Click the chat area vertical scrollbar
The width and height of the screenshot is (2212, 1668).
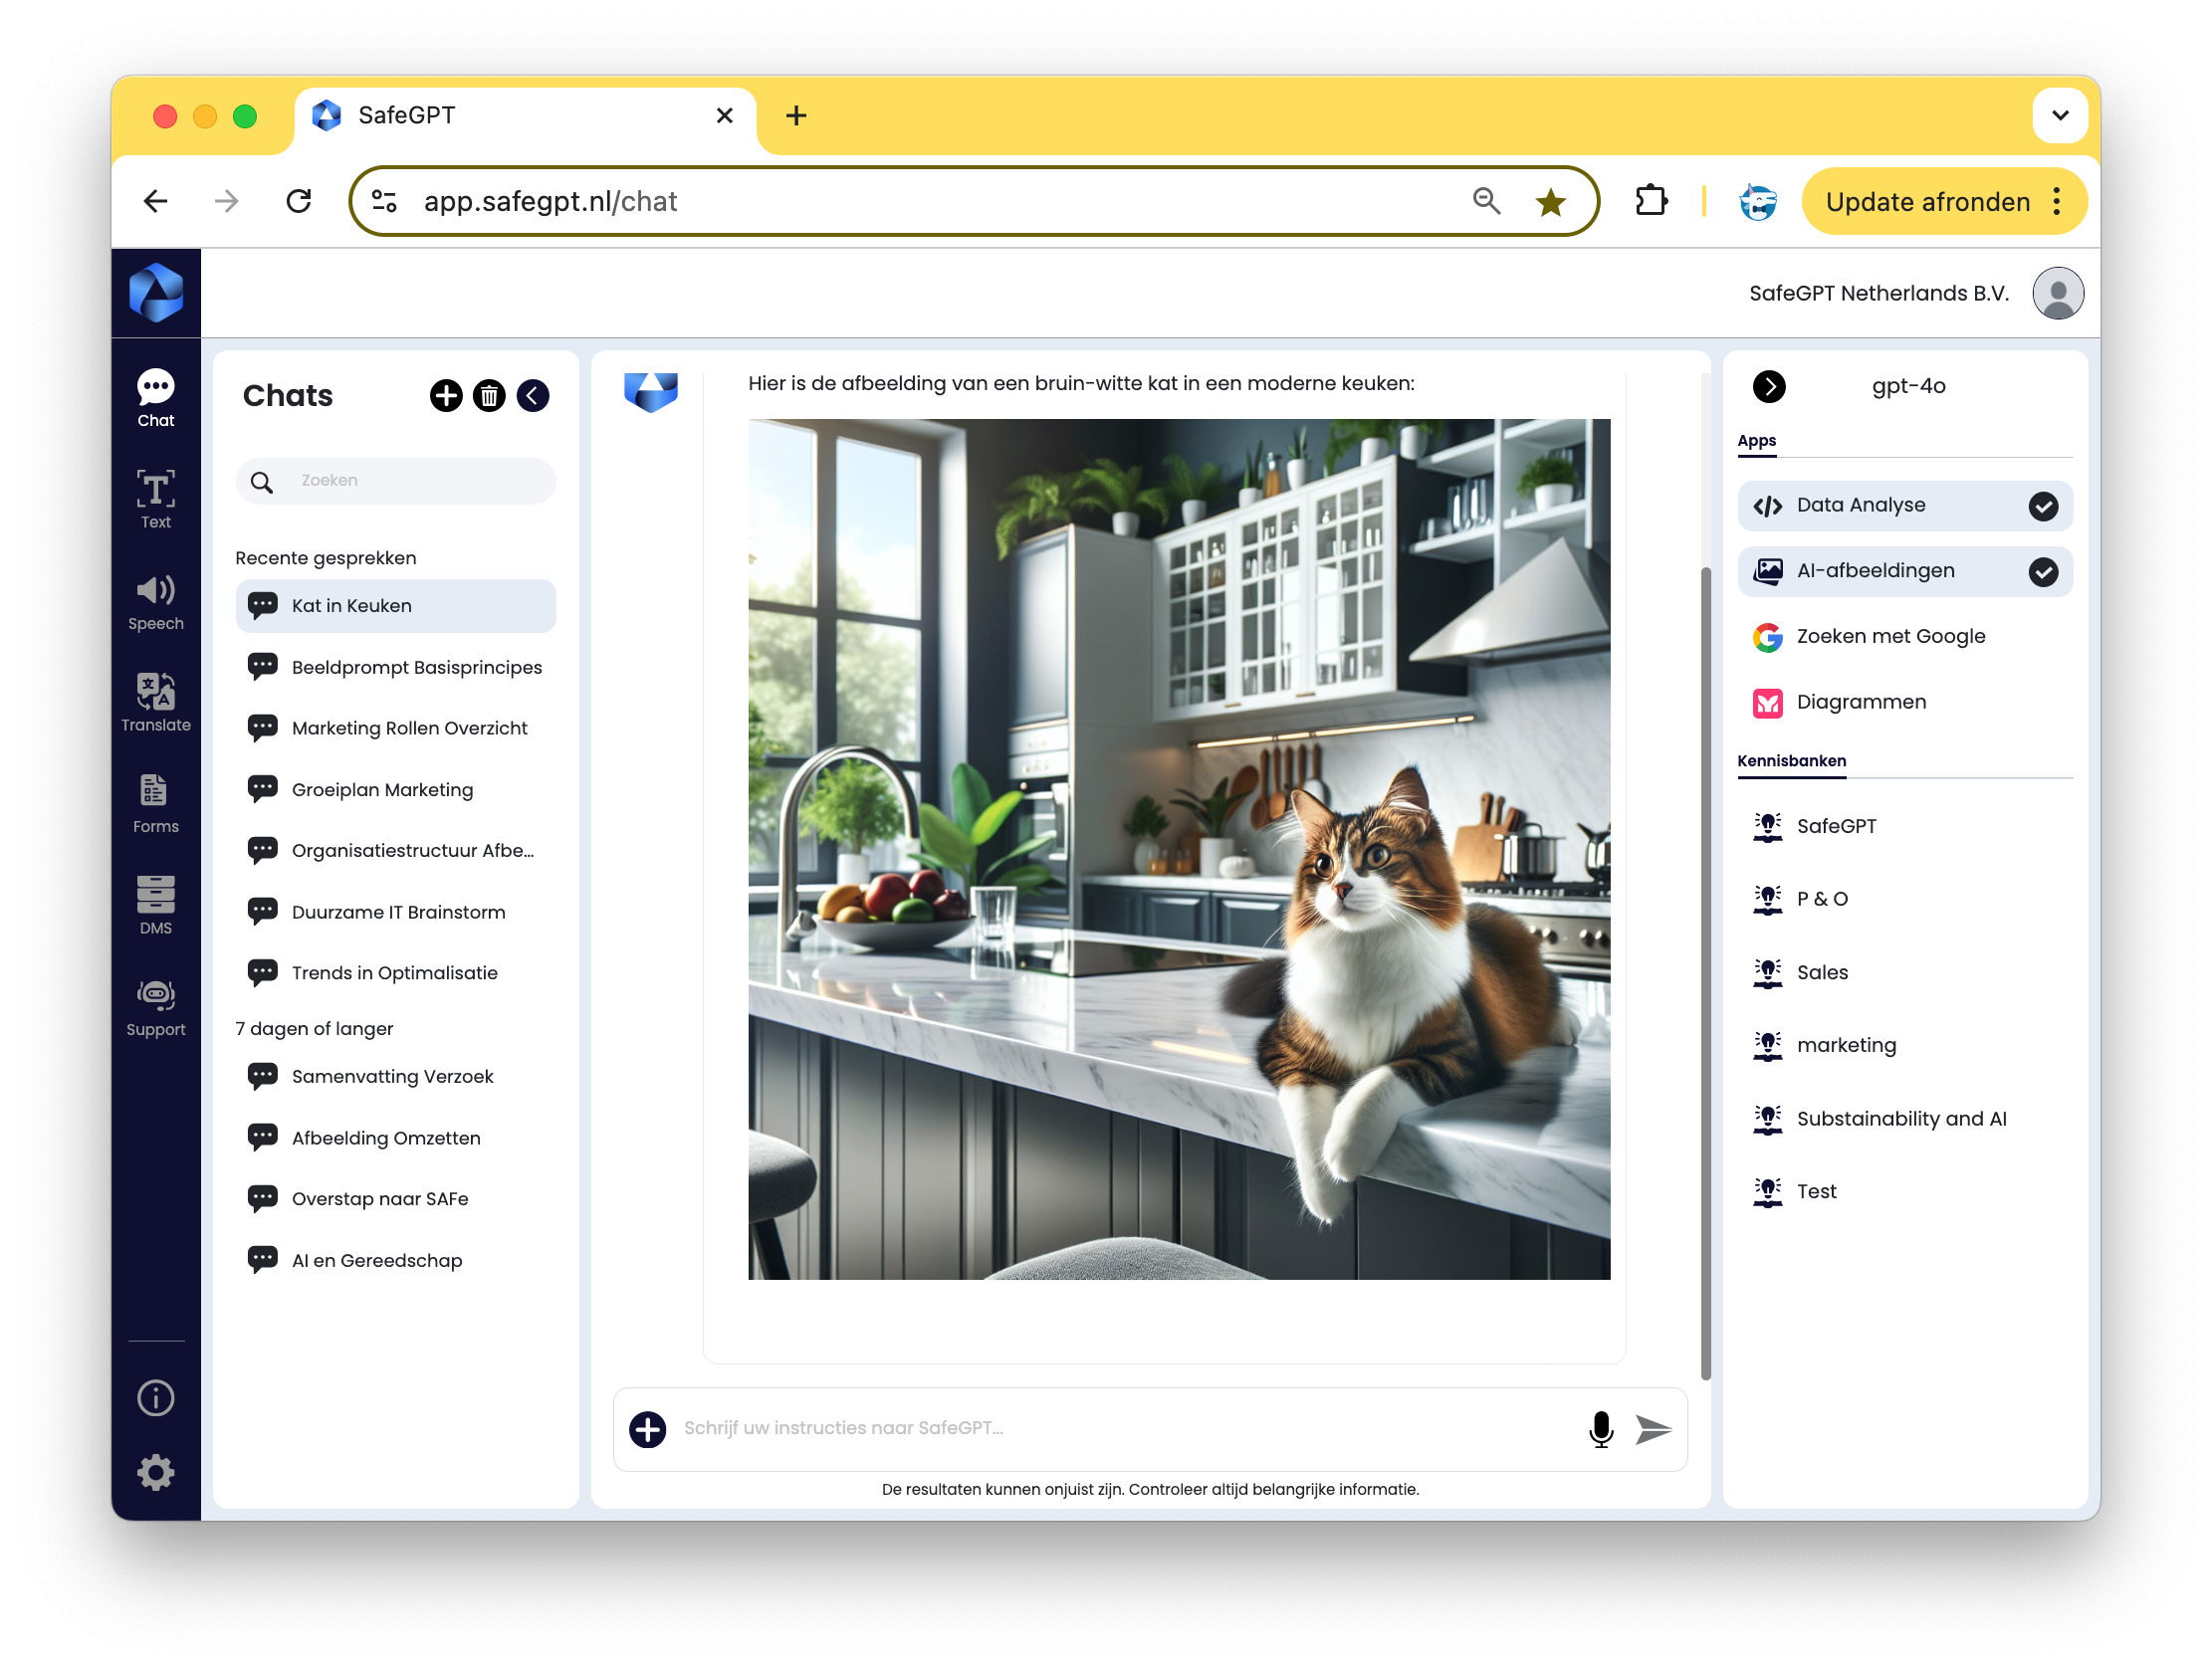pyautogui.click(x=1705, y=970)
